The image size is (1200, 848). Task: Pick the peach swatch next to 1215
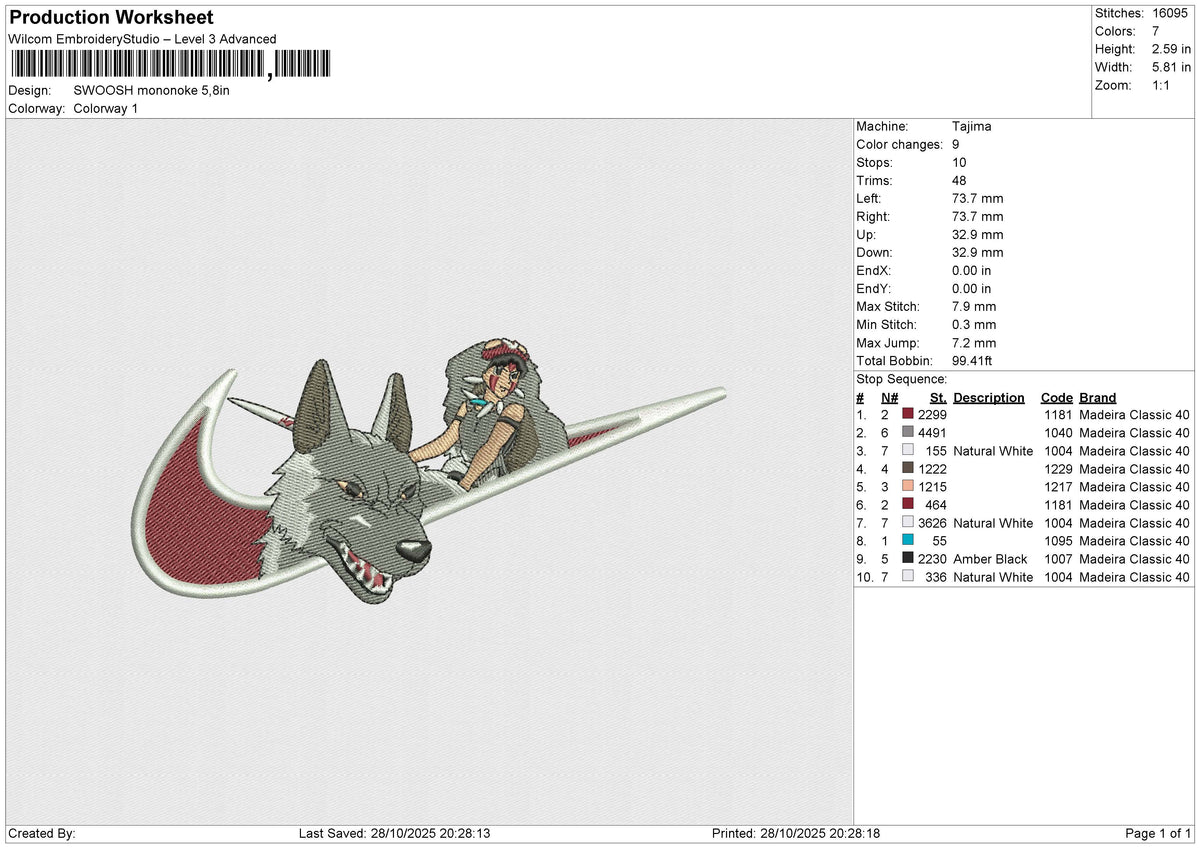point(908,487)
